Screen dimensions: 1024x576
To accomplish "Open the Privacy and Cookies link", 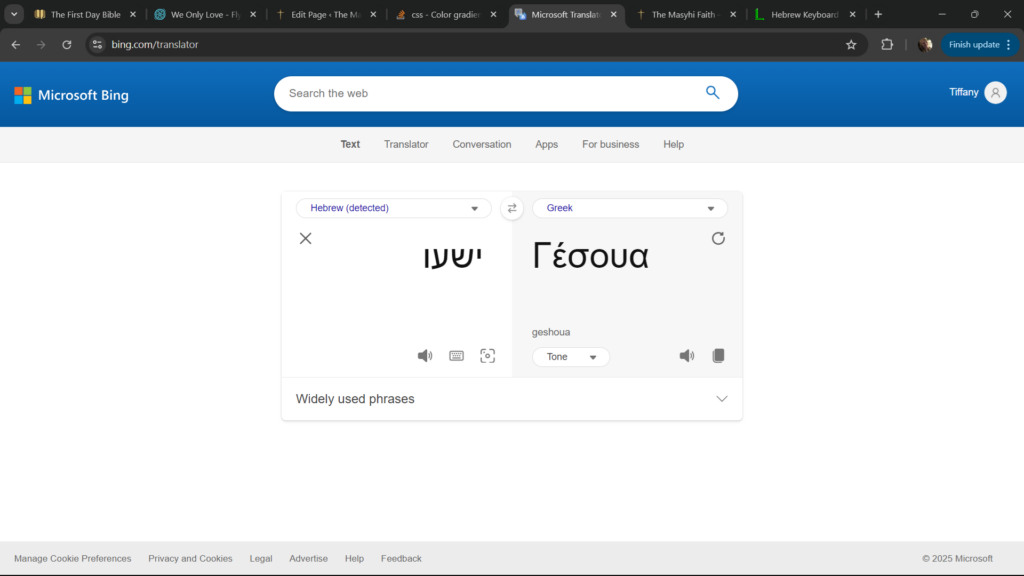I will click(x=190, y=558).
